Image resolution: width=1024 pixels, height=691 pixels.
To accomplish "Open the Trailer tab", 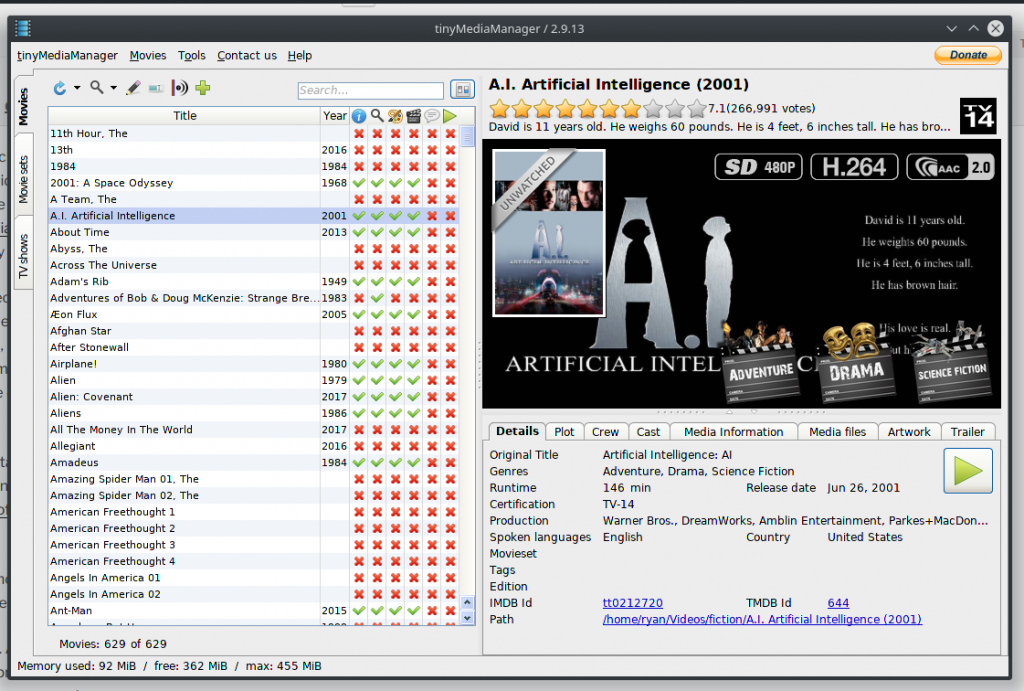I will pos(967,432).
